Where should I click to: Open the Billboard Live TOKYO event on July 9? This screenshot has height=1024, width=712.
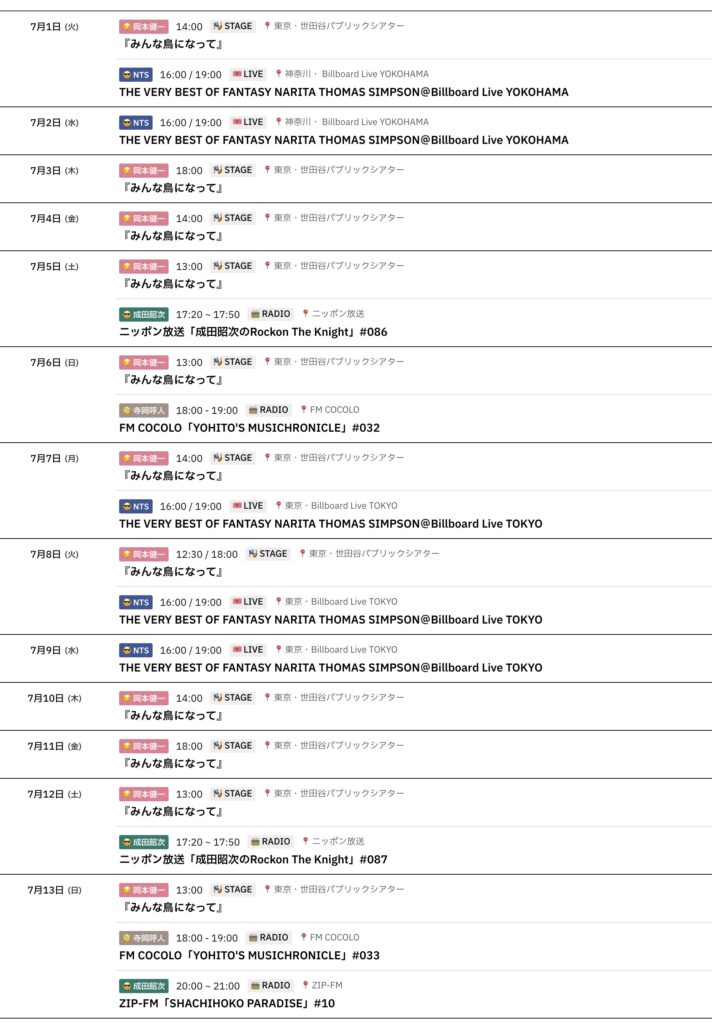tap(330, 668)
